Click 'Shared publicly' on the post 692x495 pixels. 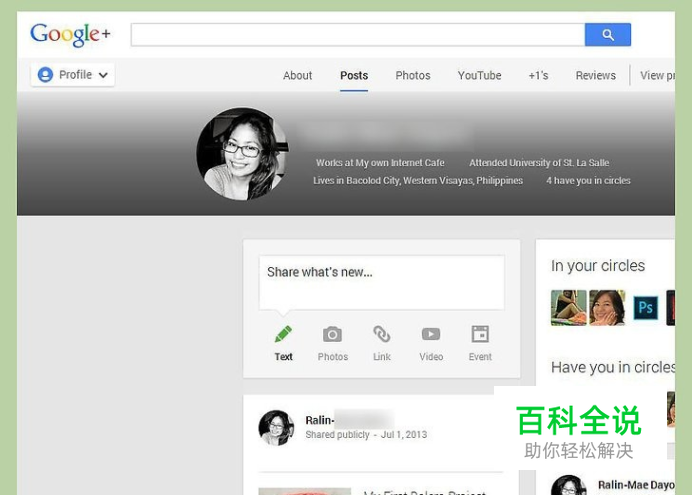tap(337, 435)
